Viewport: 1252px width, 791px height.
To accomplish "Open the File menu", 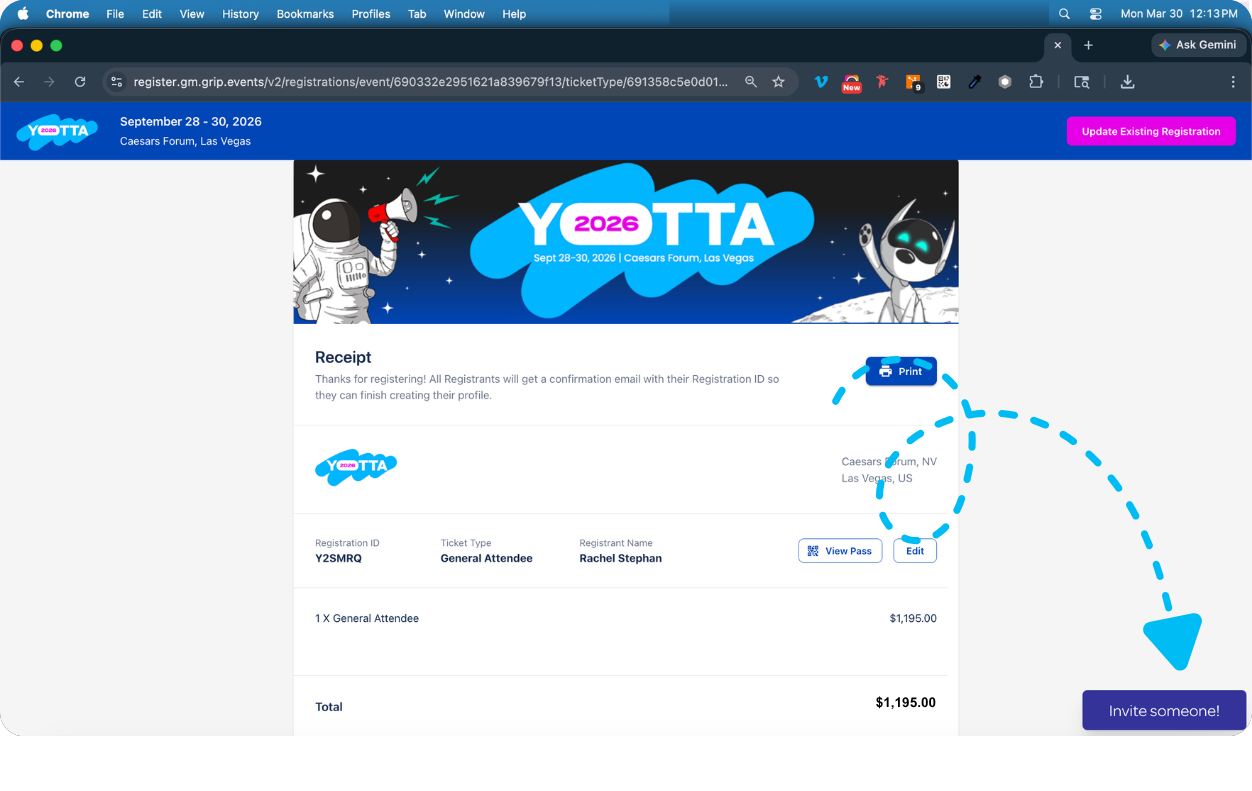I will pyautogui.click(x=115, y=14).
